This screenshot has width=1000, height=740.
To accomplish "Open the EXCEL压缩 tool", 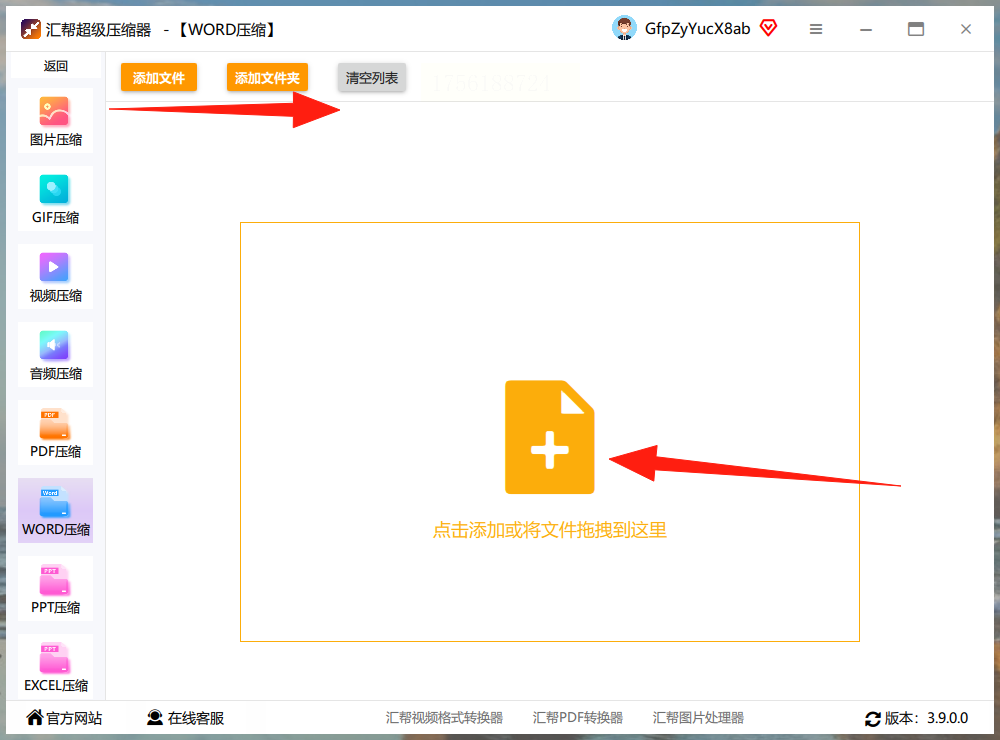I will tap(55, 667).
